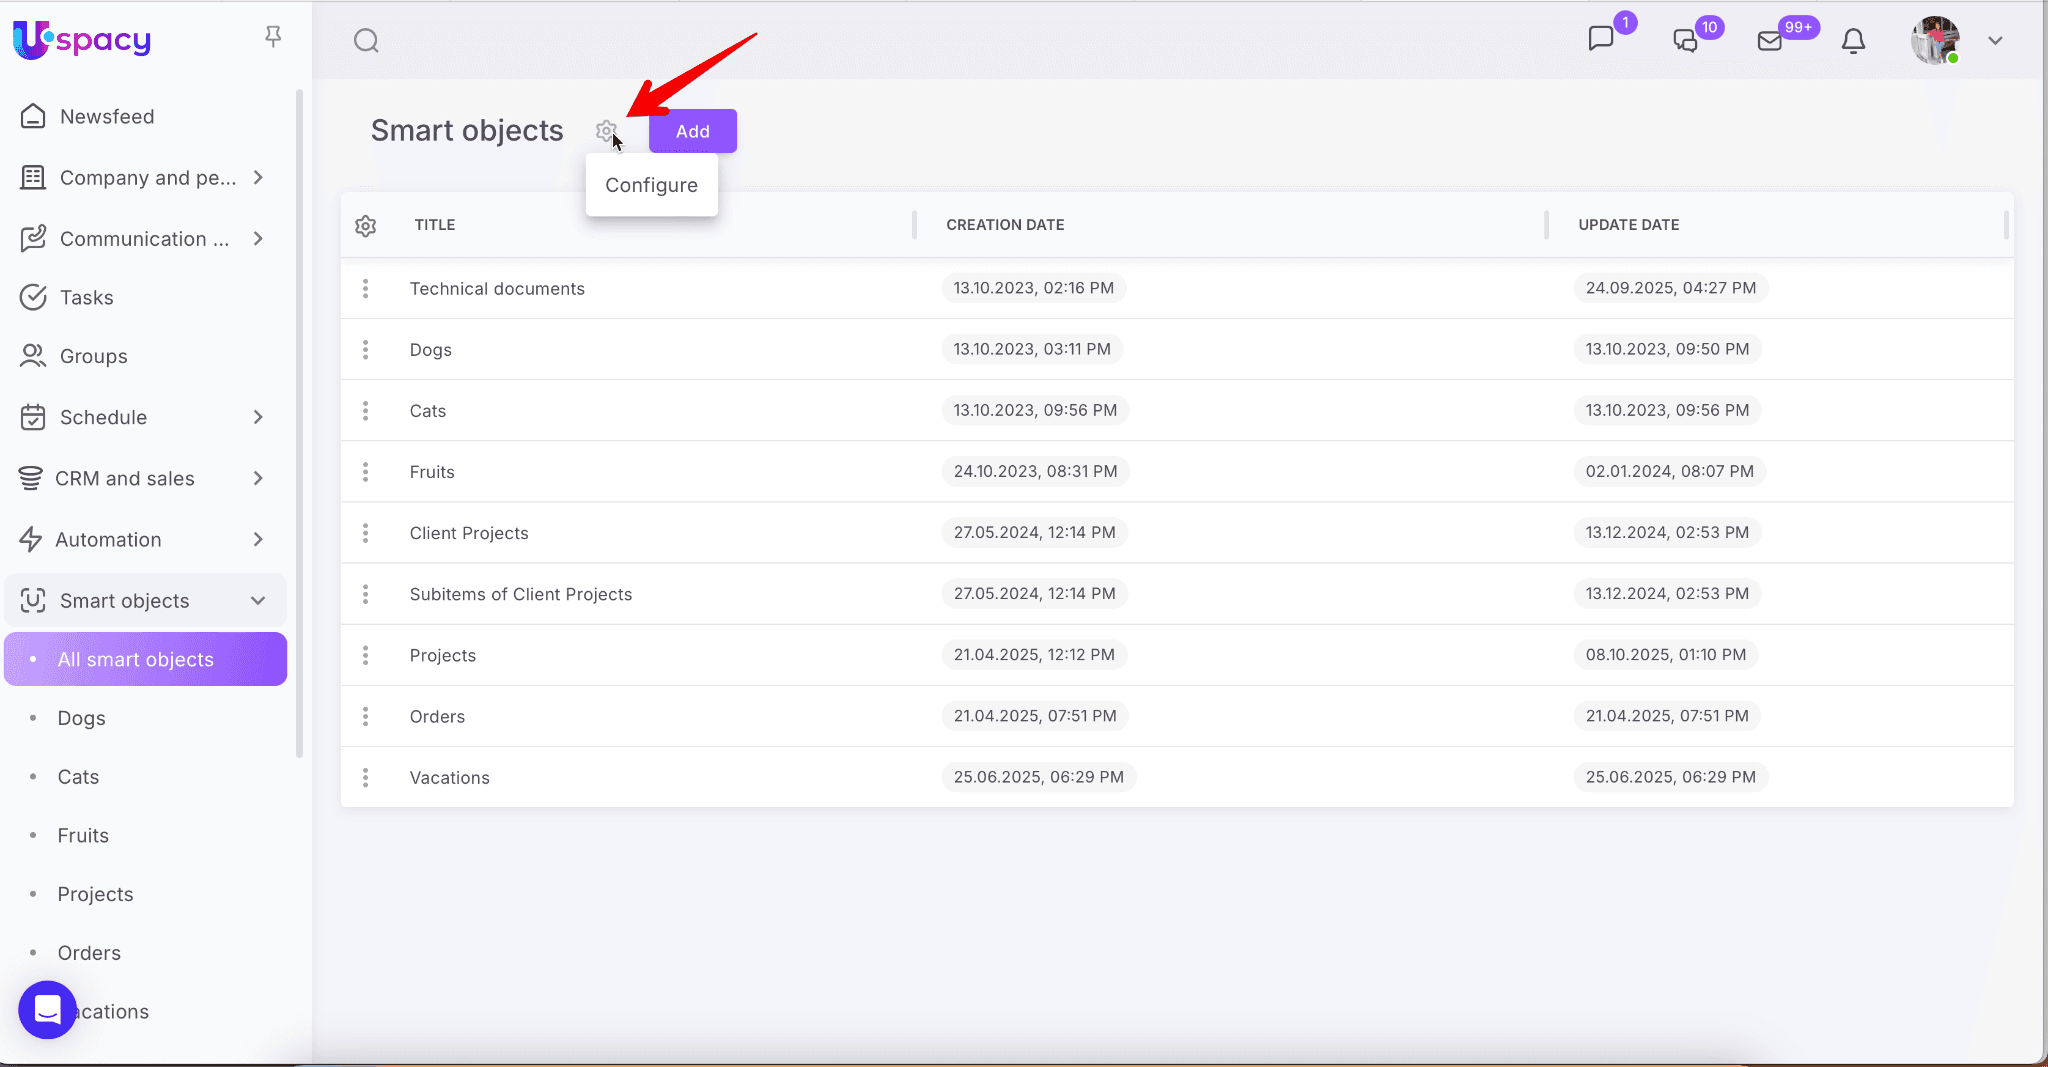
Task: Click the search magnifier icon
Action: [x=366, y=41]
